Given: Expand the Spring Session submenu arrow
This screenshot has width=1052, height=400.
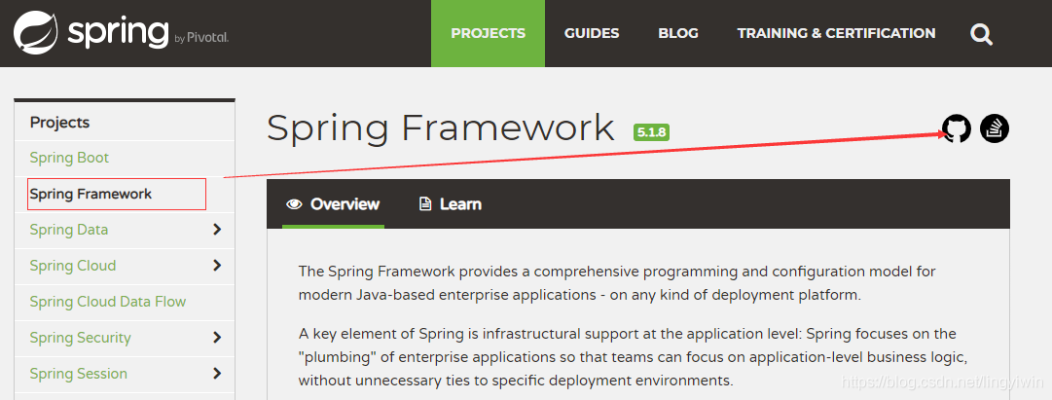Looking at the screenshot, I should 217,374.
